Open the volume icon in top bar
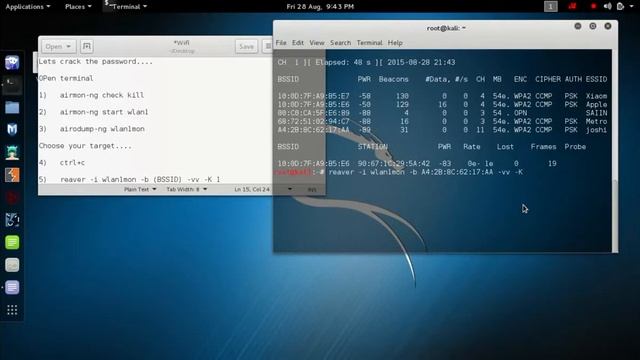 pyautogui.click(x=607, y=6)
